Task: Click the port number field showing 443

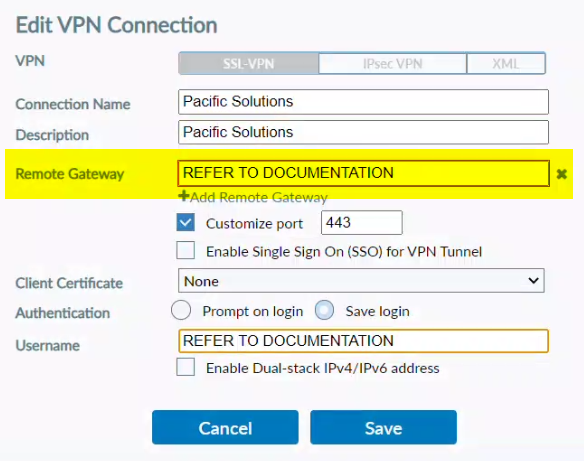Action: pyautogui.click(x=362, y=223)
